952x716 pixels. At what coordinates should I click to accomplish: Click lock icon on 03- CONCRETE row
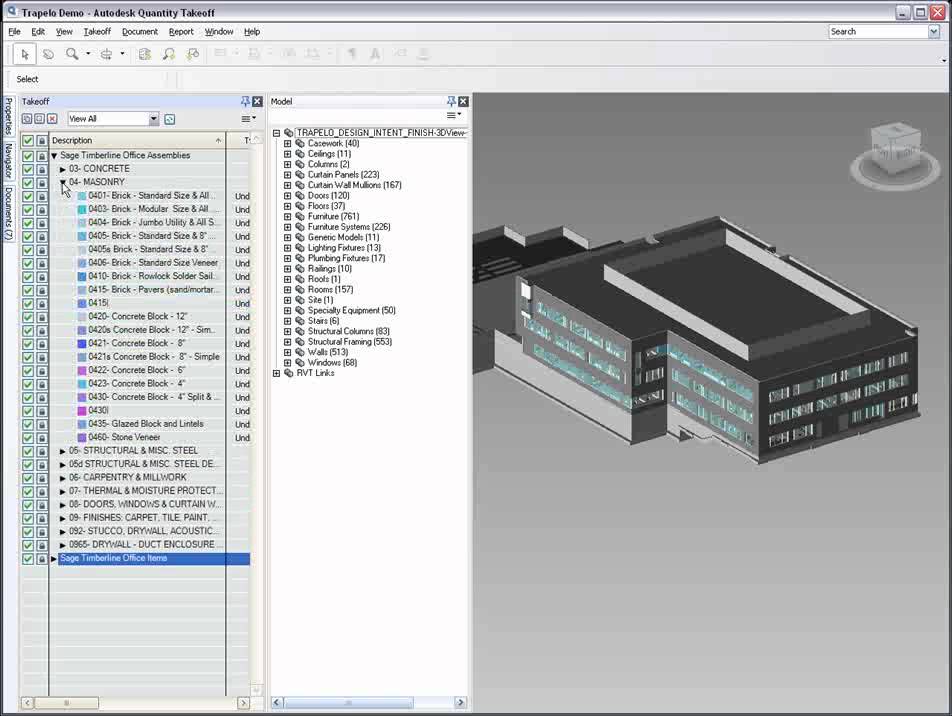tap(41, 169)
